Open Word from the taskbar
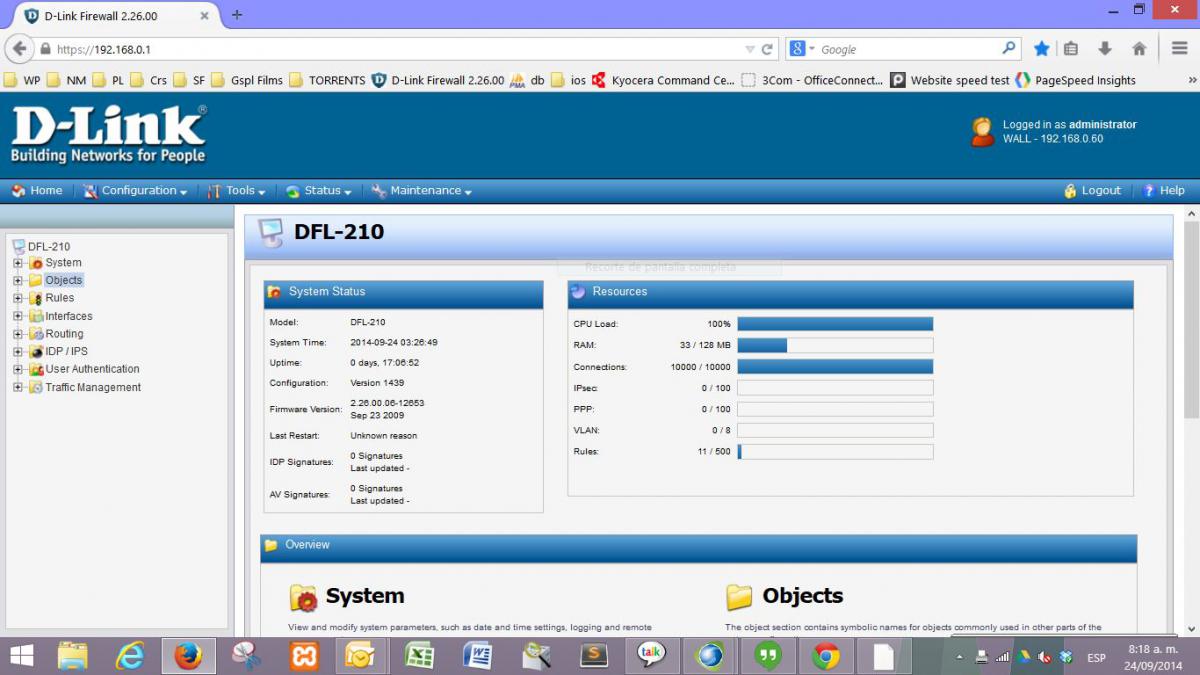 point(478,656)
